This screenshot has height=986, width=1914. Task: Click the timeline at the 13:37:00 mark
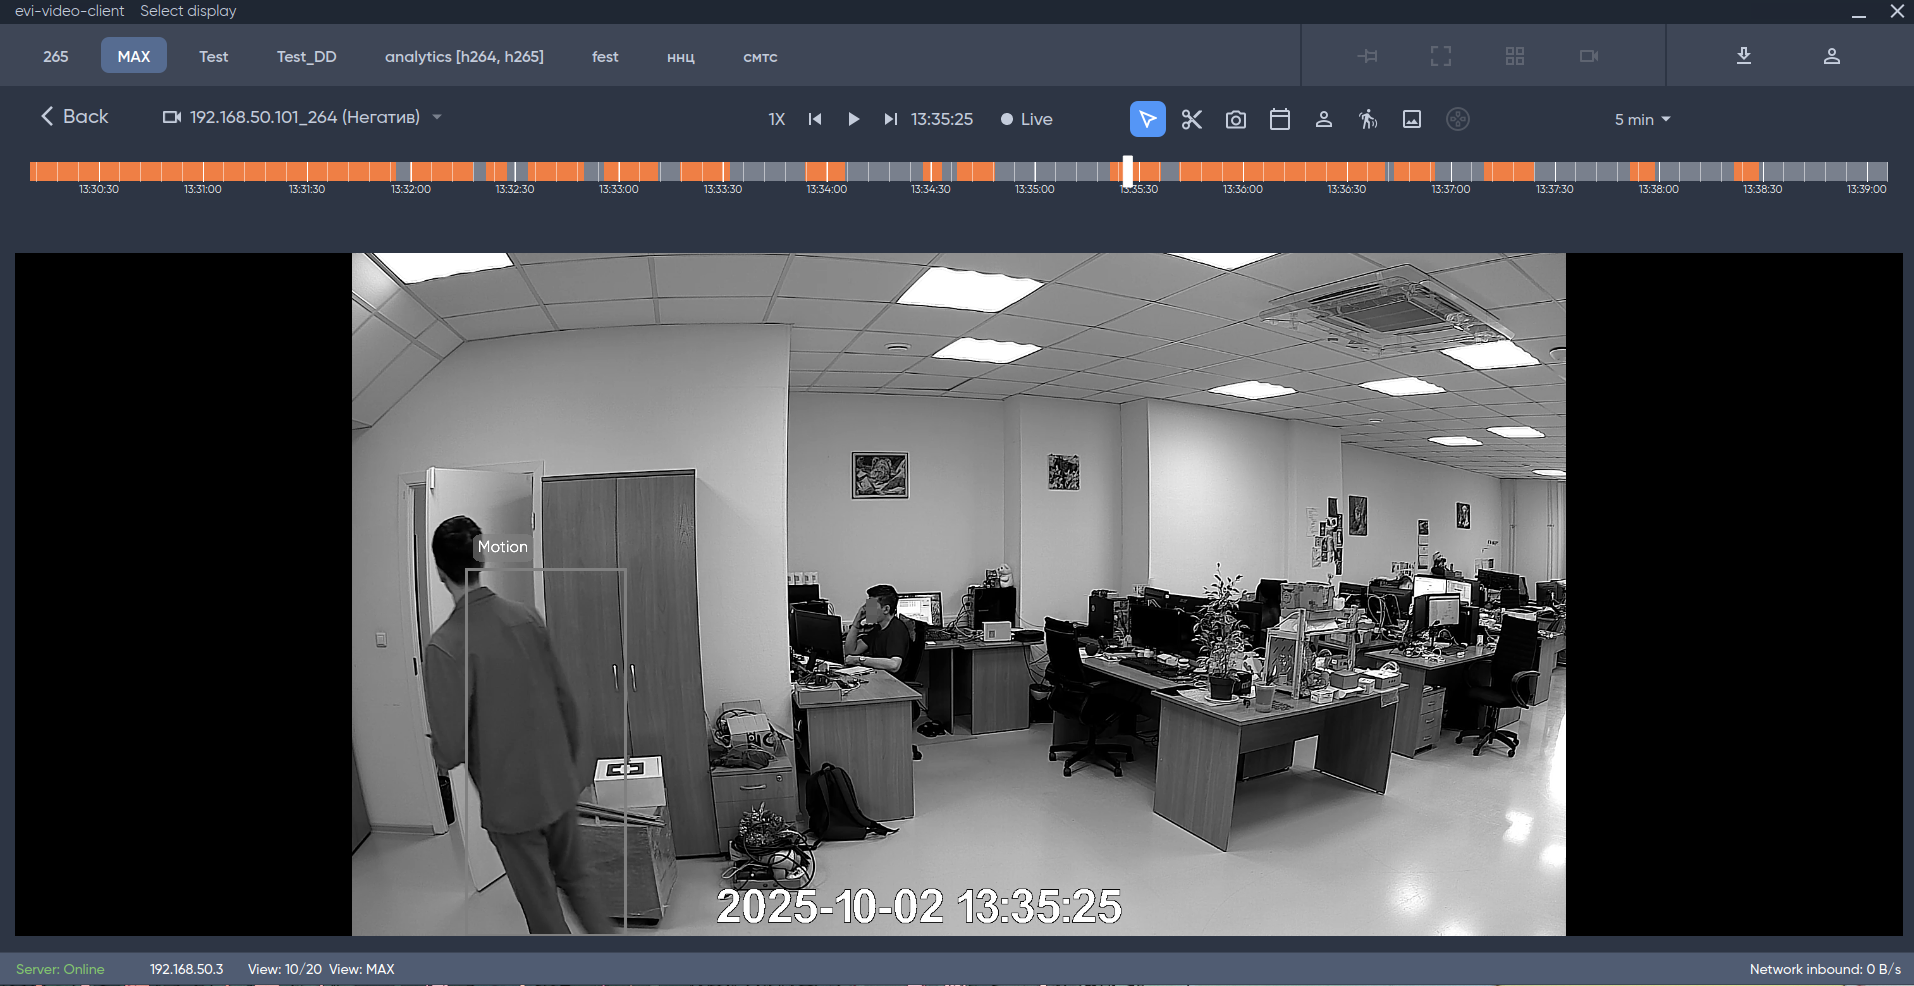1450,172
